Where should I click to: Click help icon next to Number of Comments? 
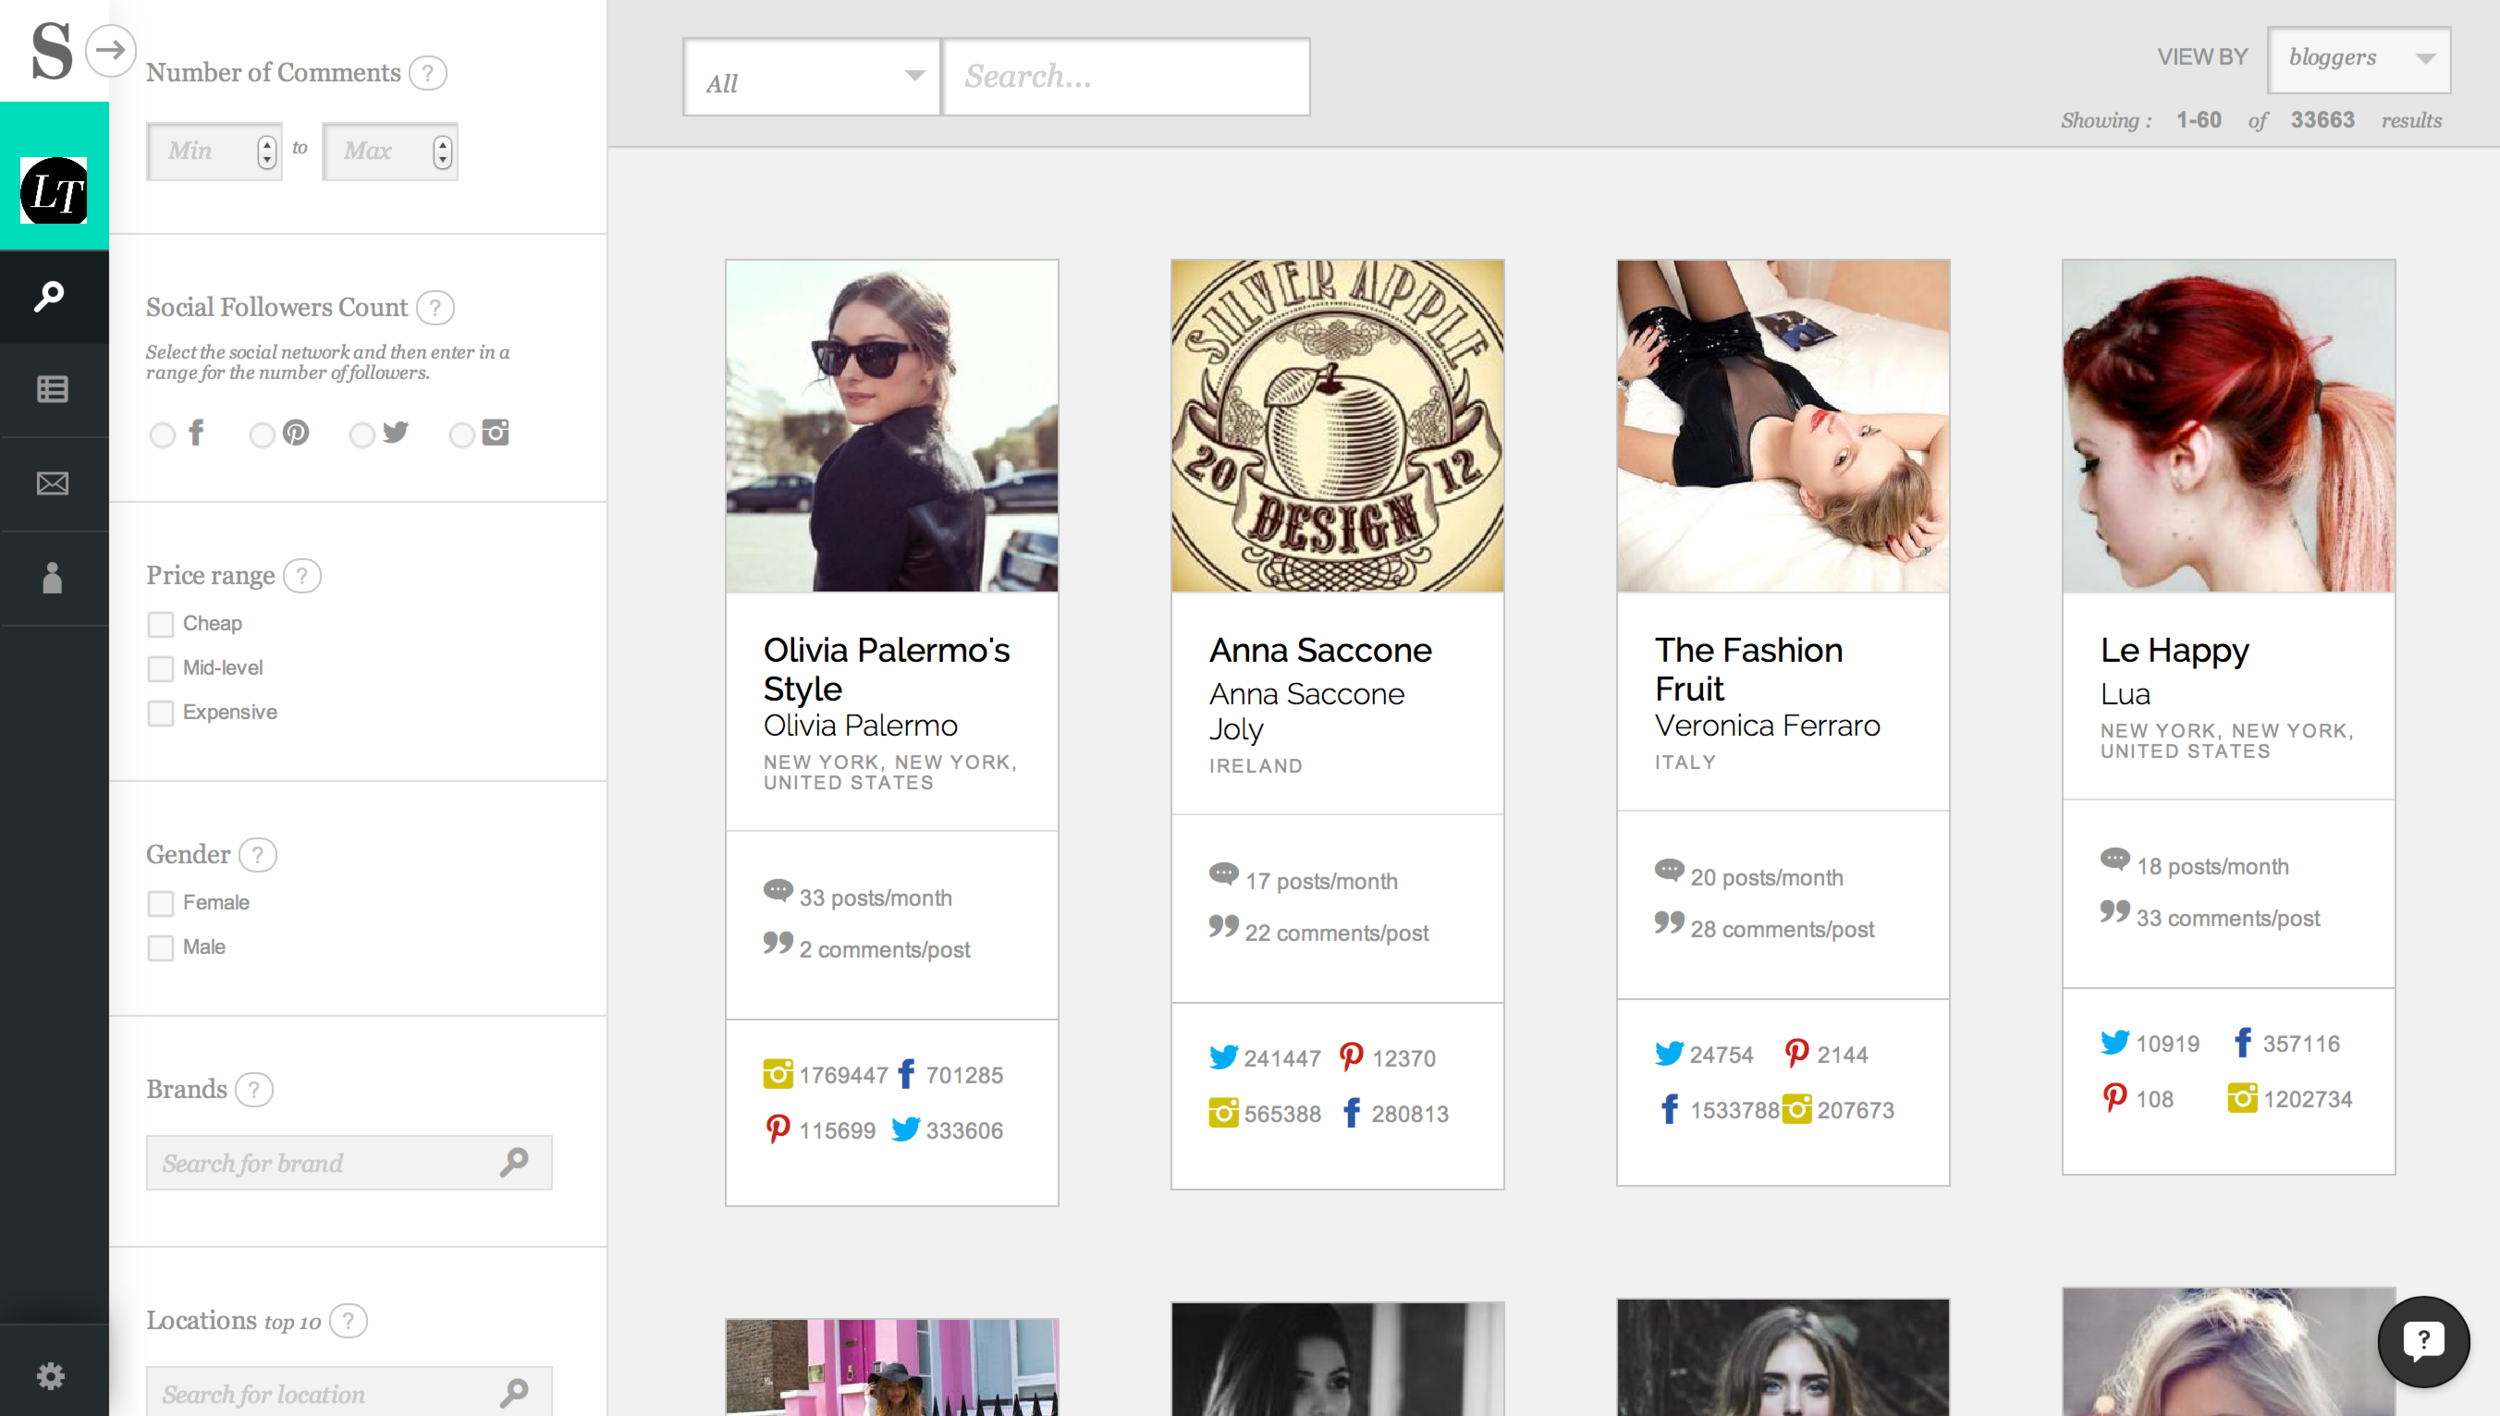point(428,73)
